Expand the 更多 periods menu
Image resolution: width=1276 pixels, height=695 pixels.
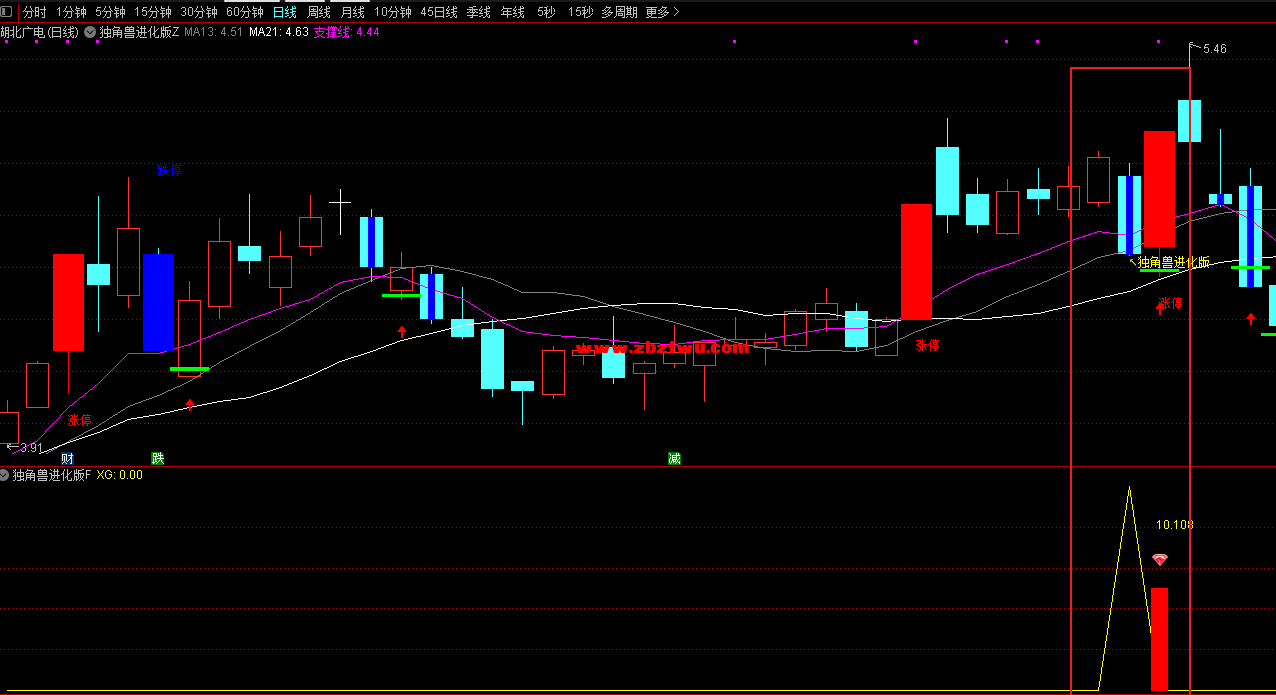[x=662, y=12]
